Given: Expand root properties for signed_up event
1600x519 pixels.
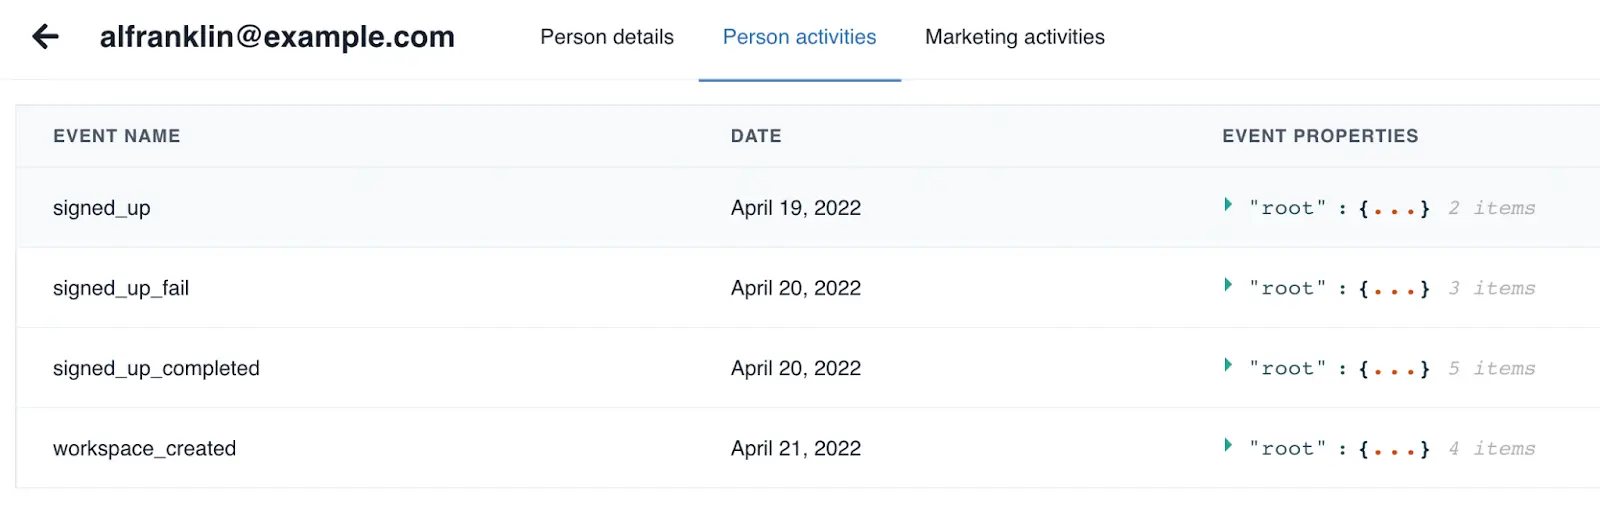Looking at the screenshot, I should [x=1228, y=205].
